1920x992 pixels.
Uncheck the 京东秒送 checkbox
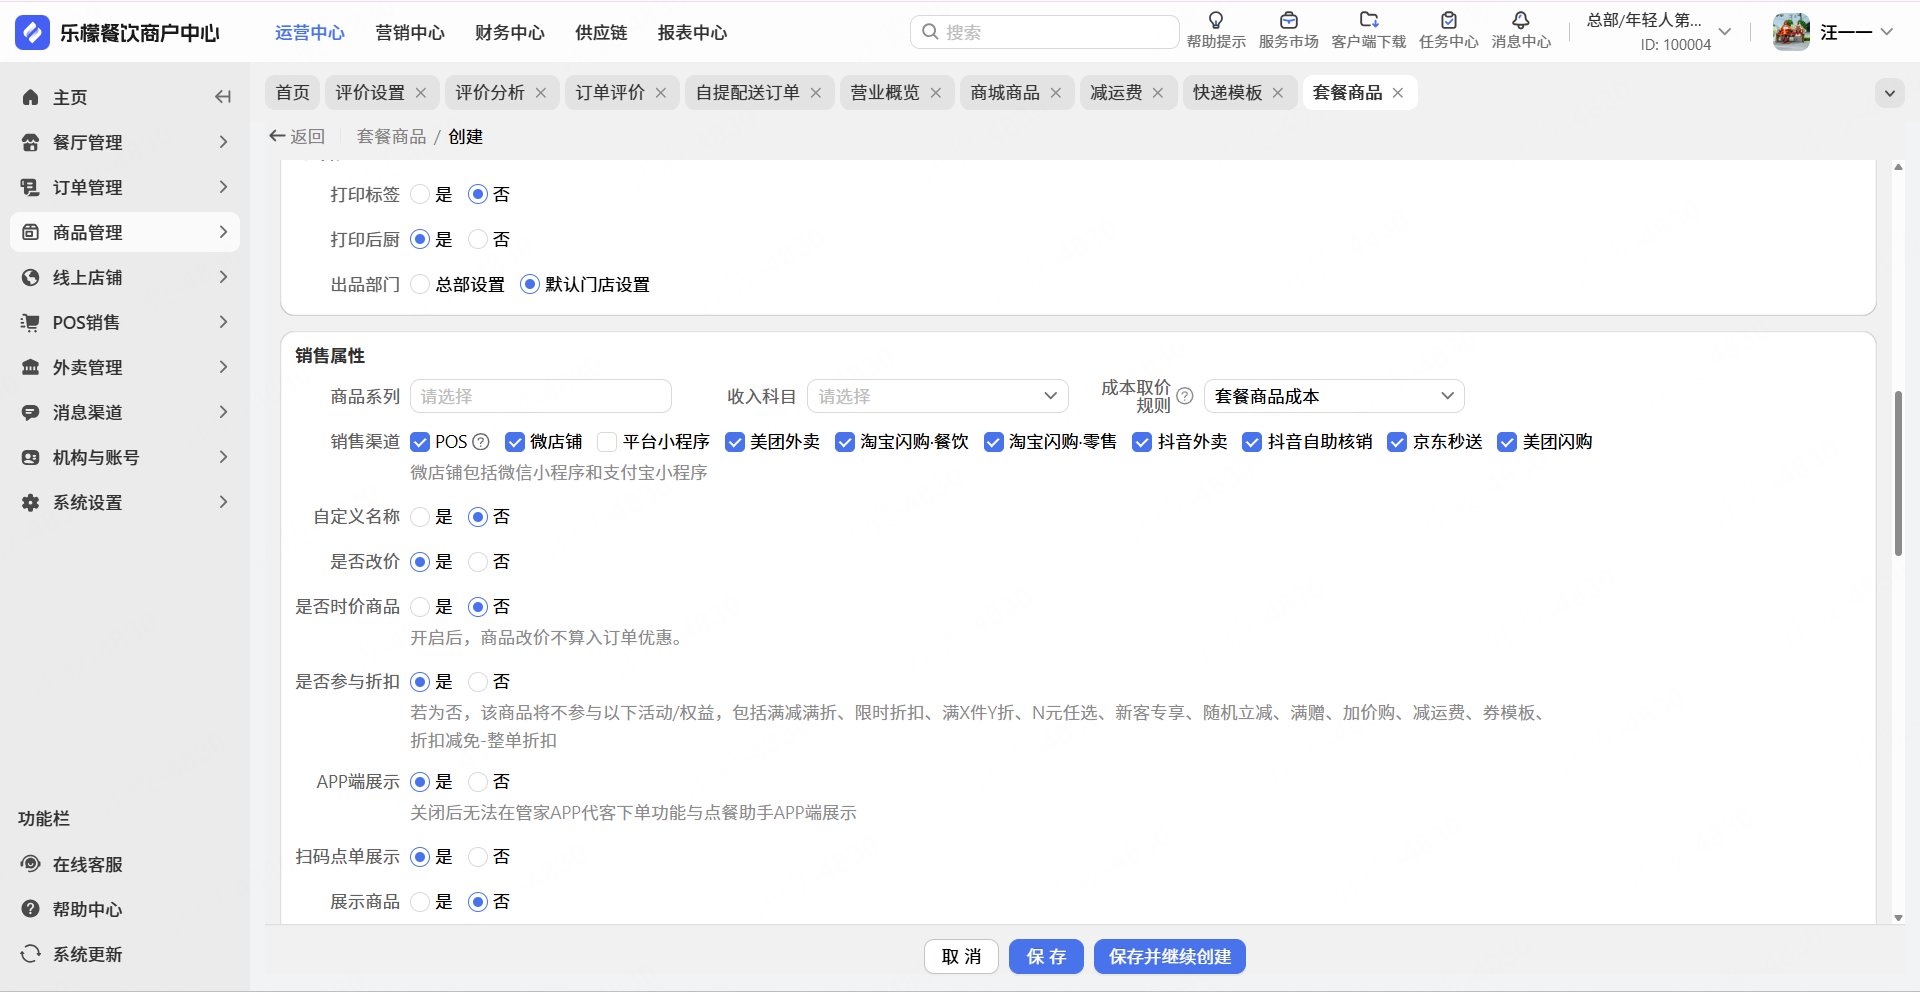pos(1397,442)
